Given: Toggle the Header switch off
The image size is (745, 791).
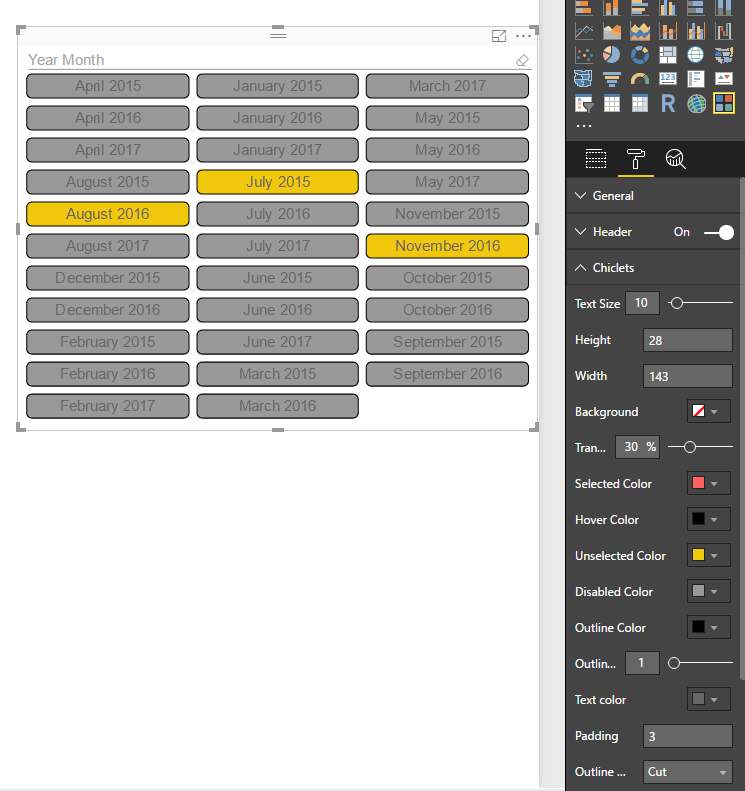Looking at the screenshot, I should click(x=719, y=233).
